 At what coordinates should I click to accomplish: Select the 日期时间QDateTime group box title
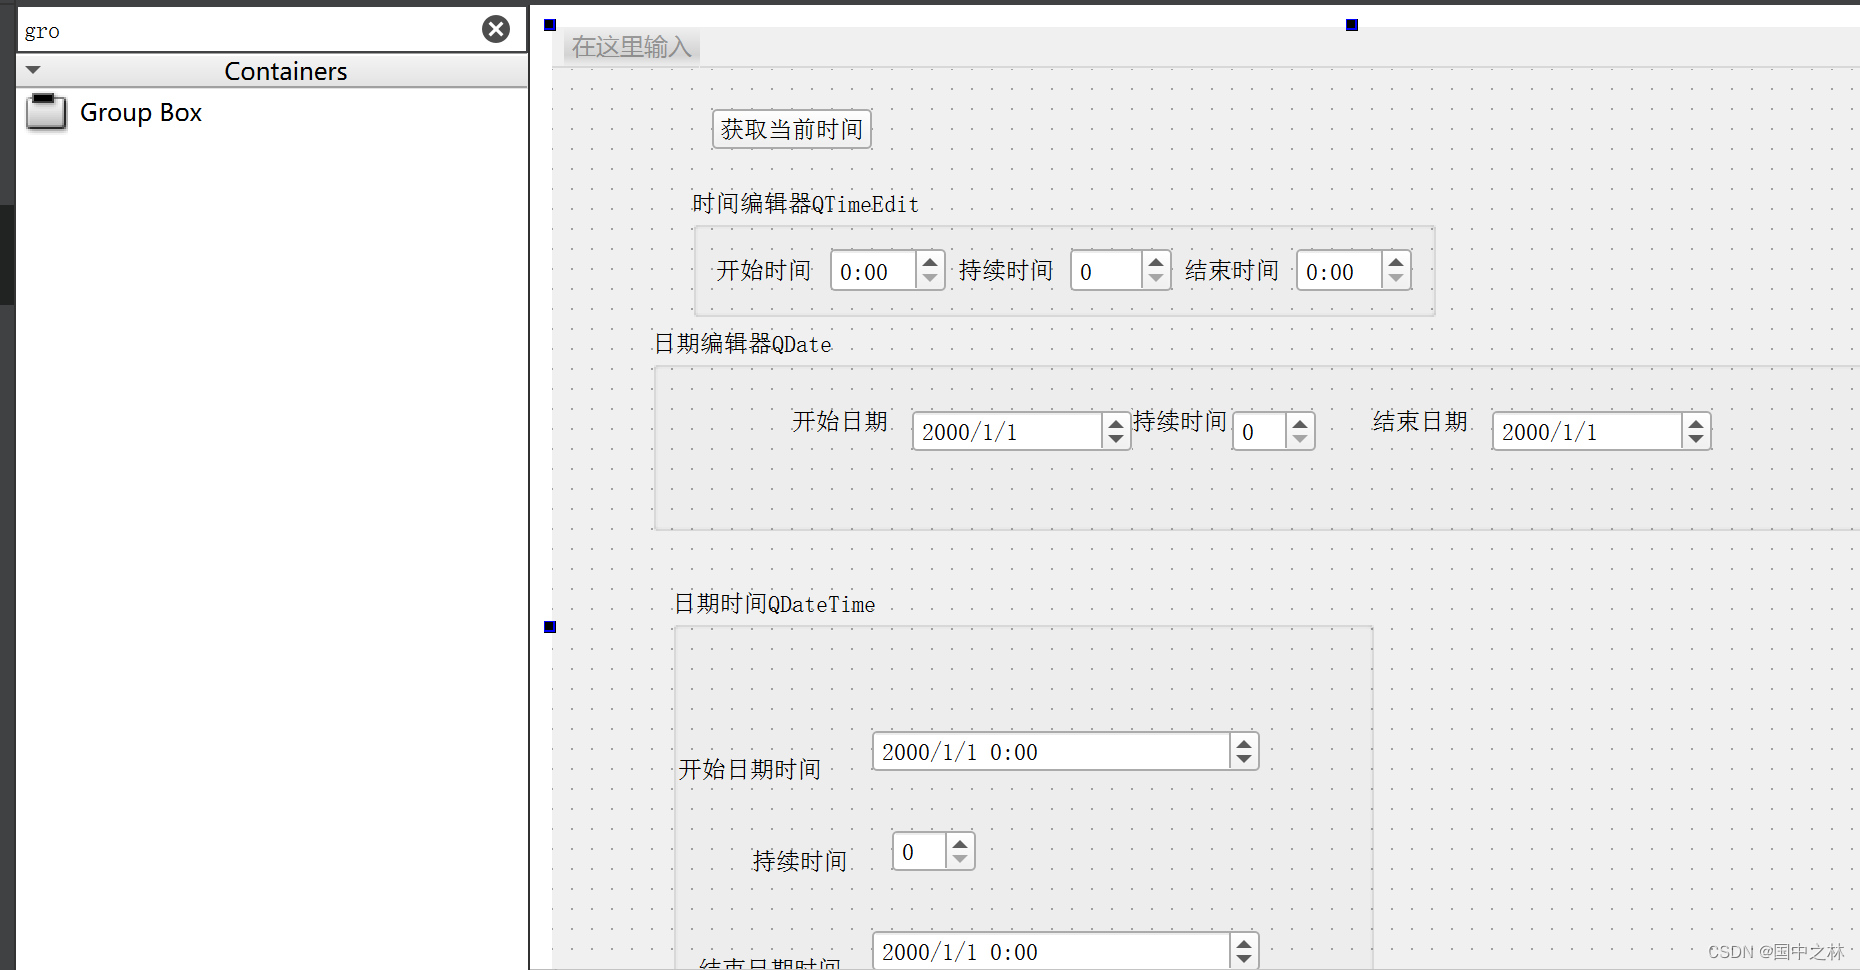pyautogui.click(x=775, y=604)
